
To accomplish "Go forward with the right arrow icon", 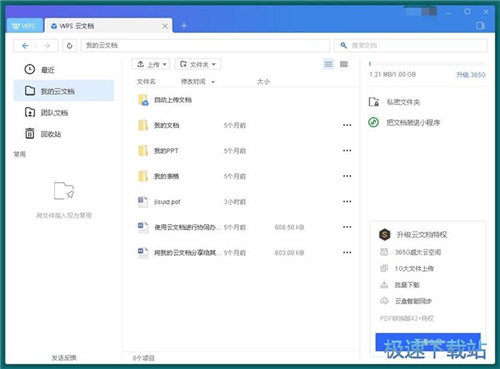I will click(x=47, y=46).
